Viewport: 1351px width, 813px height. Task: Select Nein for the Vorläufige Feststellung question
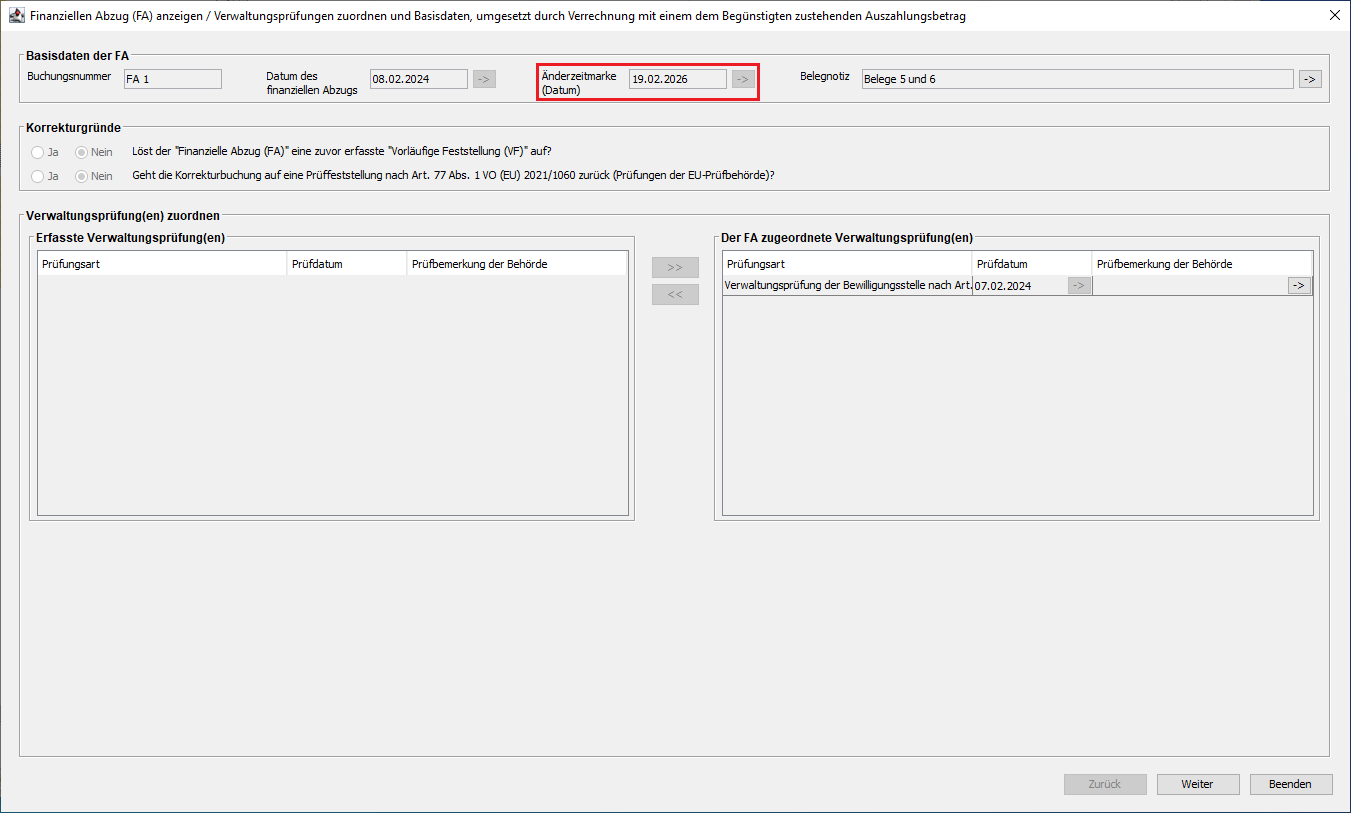[83, 152]
